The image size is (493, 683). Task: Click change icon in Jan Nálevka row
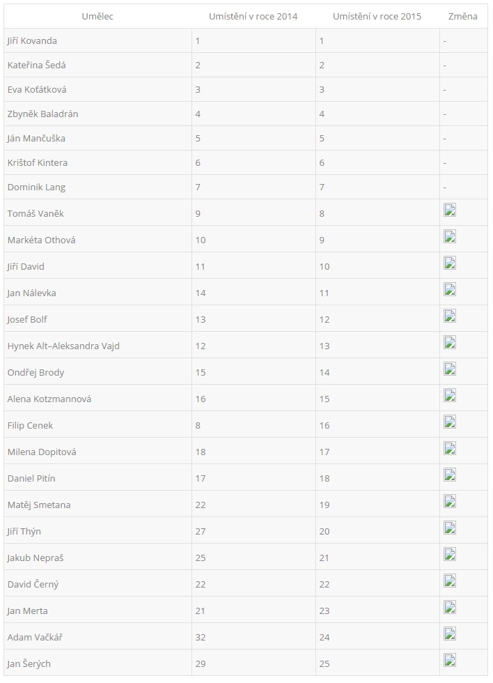(x=449, y=290)
